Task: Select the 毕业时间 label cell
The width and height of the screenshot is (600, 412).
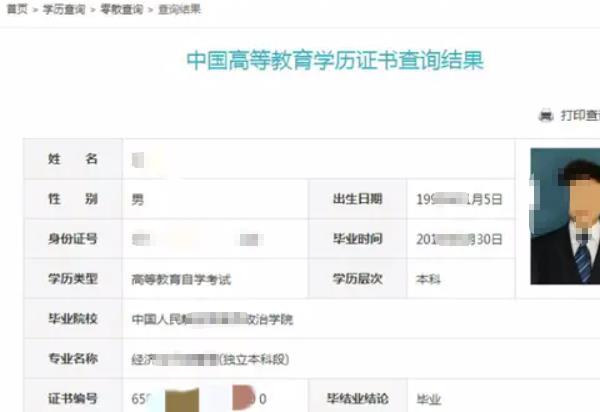Action: click(x=357, y=239)
